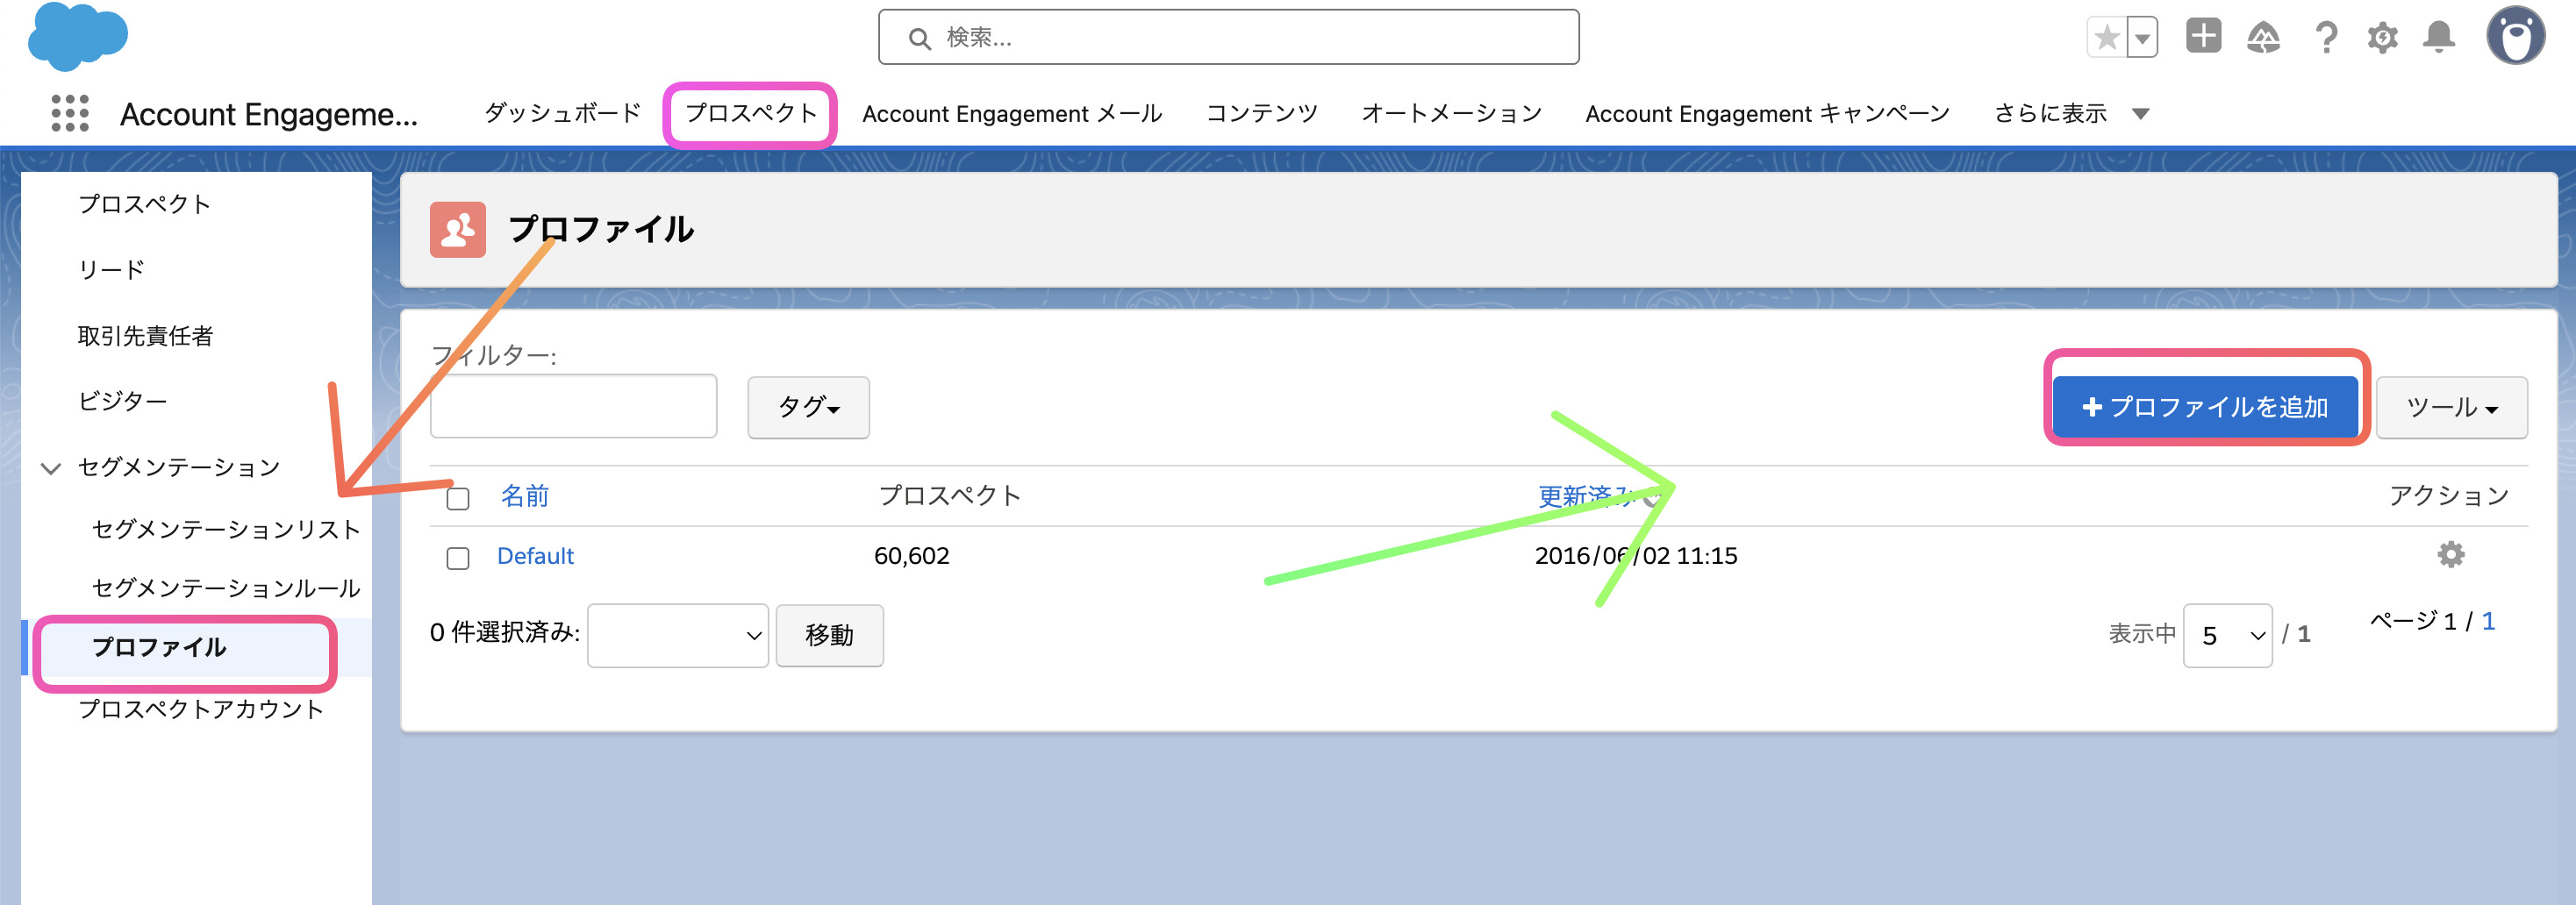Viewport: 2576px width, 905px height.
Task: Select 取引先責任者 in the sidebar
Action: [x=145, y=336]
